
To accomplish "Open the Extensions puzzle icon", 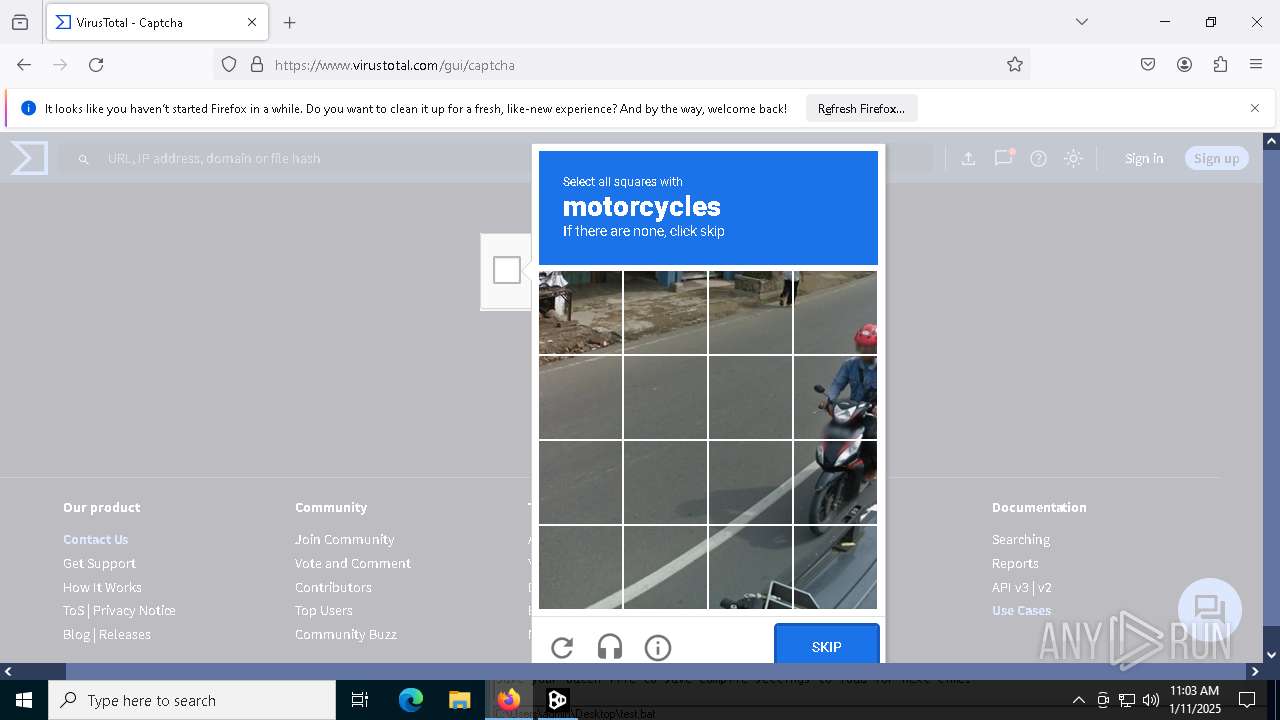I will tap(1220, 64).
